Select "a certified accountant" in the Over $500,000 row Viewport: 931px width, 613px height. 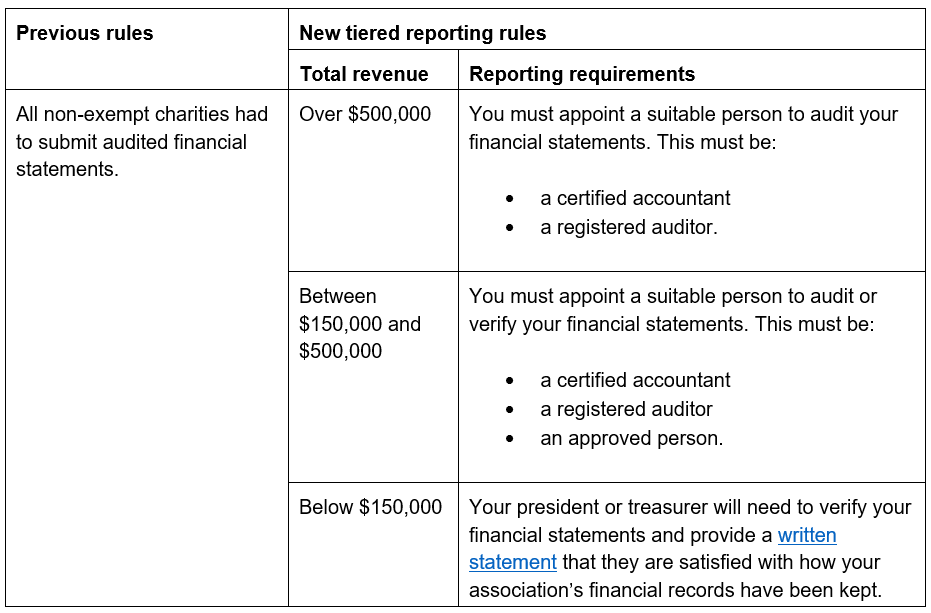(x=635, y=198)
